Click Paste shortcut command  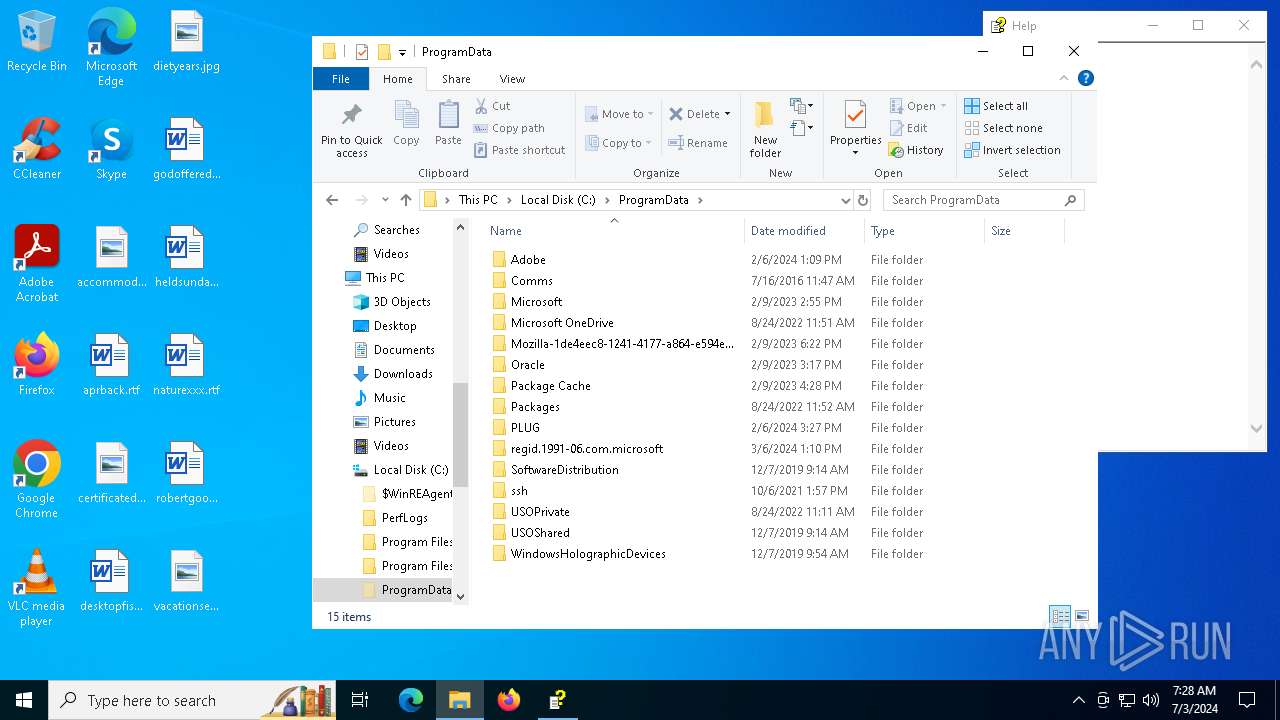pyautogui.click(x=519, y=150)
